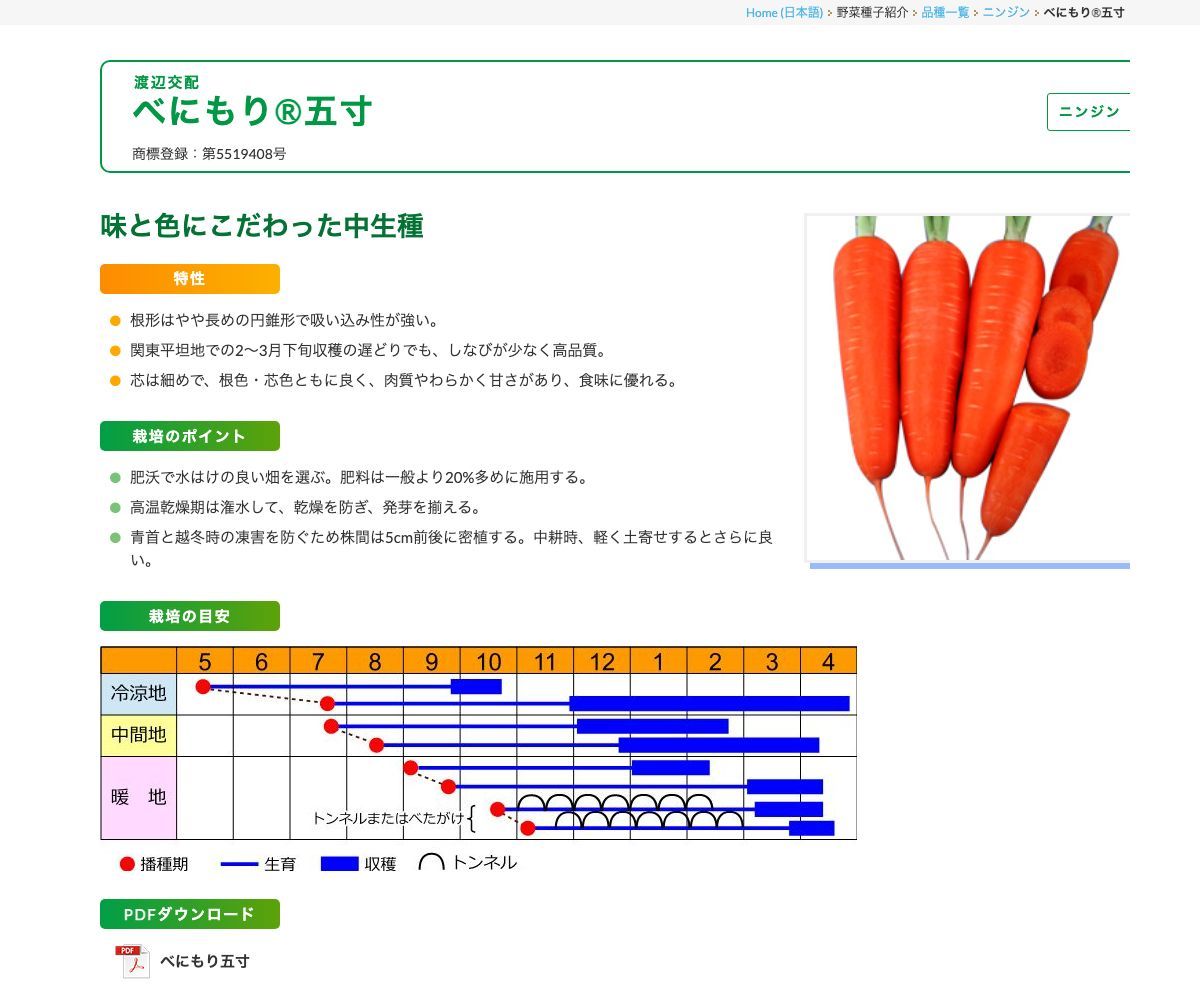Viewport: 1200px width, 1000px height.
Task: Click the red sowing marker in 冷涼地 row
Action: 204,685
